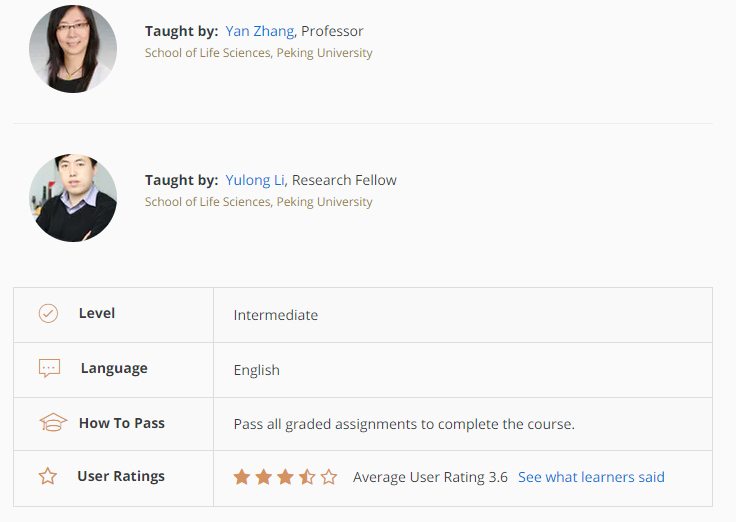Click the English language value
This screenshot has height=522, width=736.
coord(257,370)
